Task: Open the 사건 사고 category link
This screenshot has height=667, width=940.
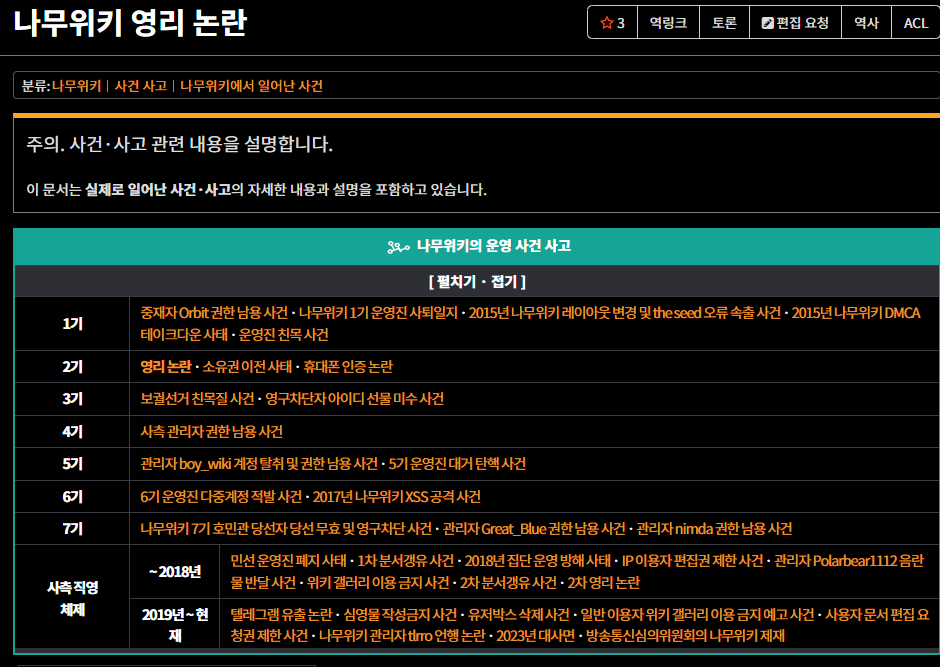Action: pyautogui.click(x=140, y=86)
